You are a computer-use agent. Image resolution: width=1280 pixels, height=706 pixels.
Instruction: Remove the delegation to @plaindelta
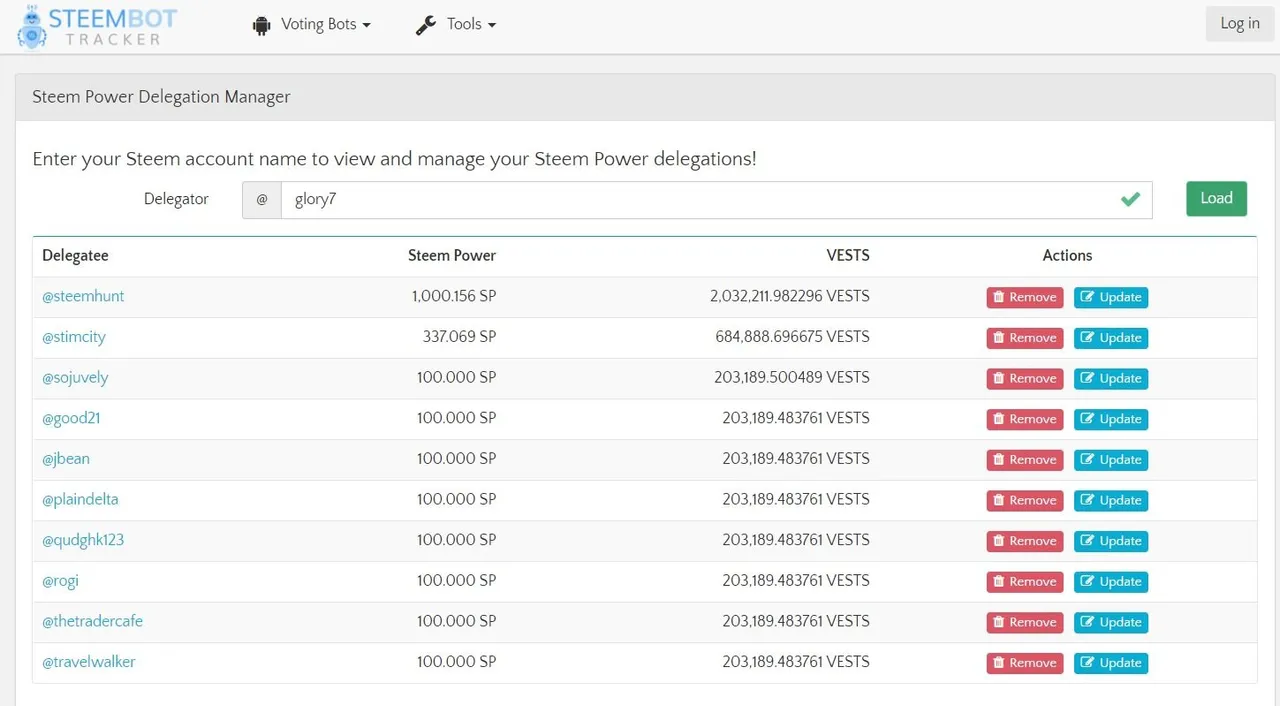pos(1025,500)
